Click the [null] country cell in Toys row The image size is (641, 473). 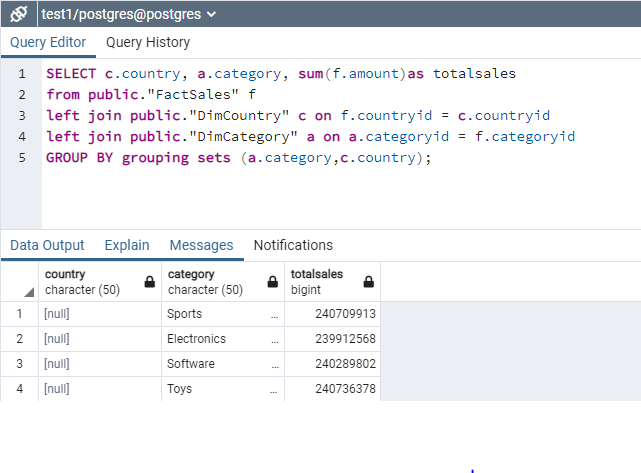pos(100,388)
